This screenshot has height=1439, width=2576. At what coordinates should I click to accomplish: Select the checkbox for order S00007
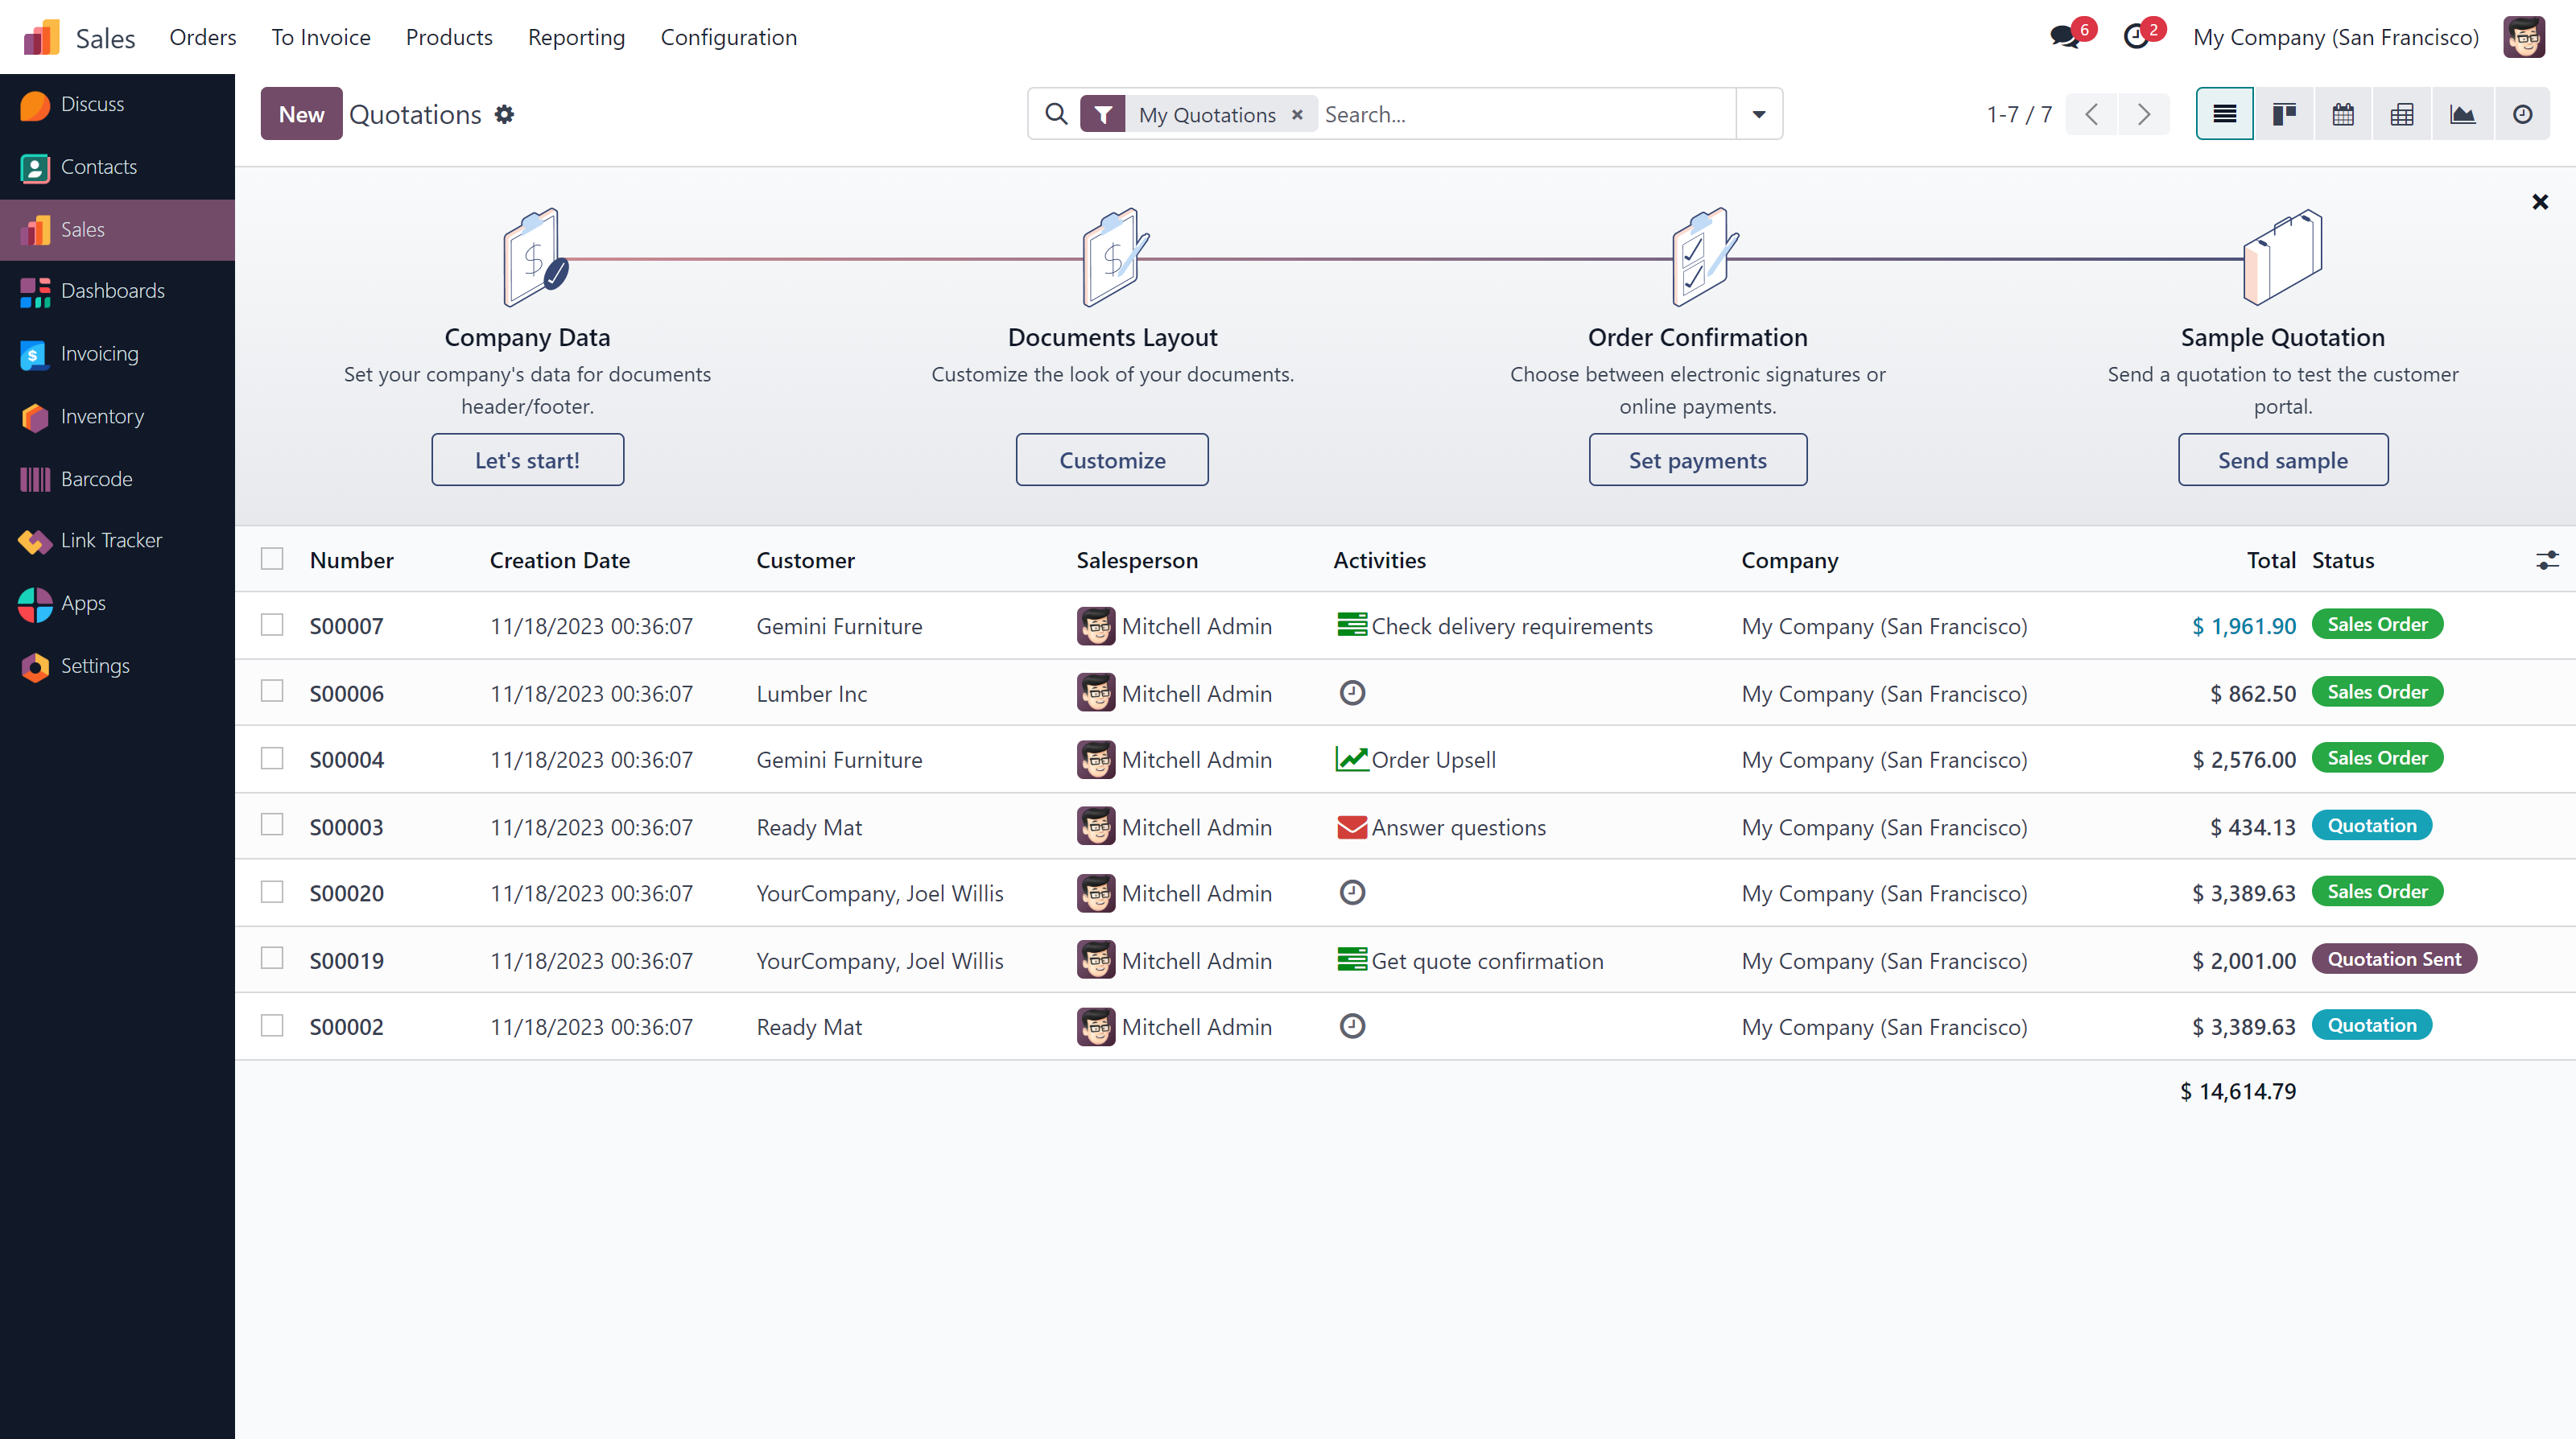[272, 625]
